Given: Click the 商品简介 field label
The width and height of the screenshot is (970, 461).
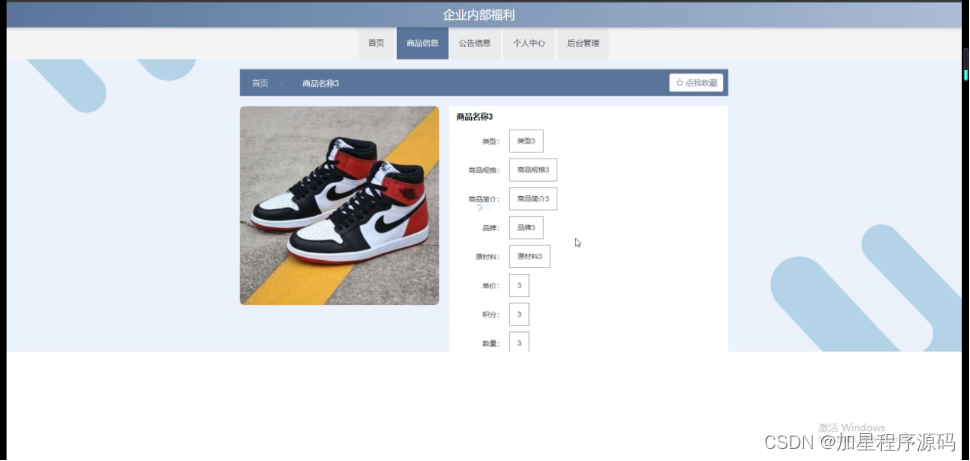Looking at the screenshot, I should [484, 199].
